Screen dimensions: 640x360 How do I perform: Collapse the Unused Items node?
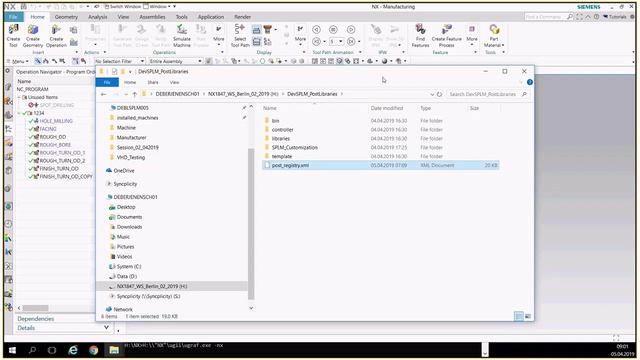19,97
